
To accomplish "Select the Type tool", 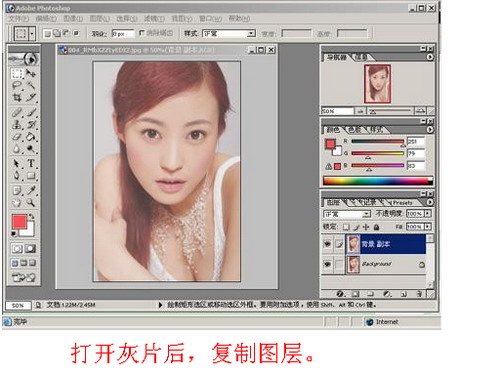I will pyautogui.click(x=31, y=163).
